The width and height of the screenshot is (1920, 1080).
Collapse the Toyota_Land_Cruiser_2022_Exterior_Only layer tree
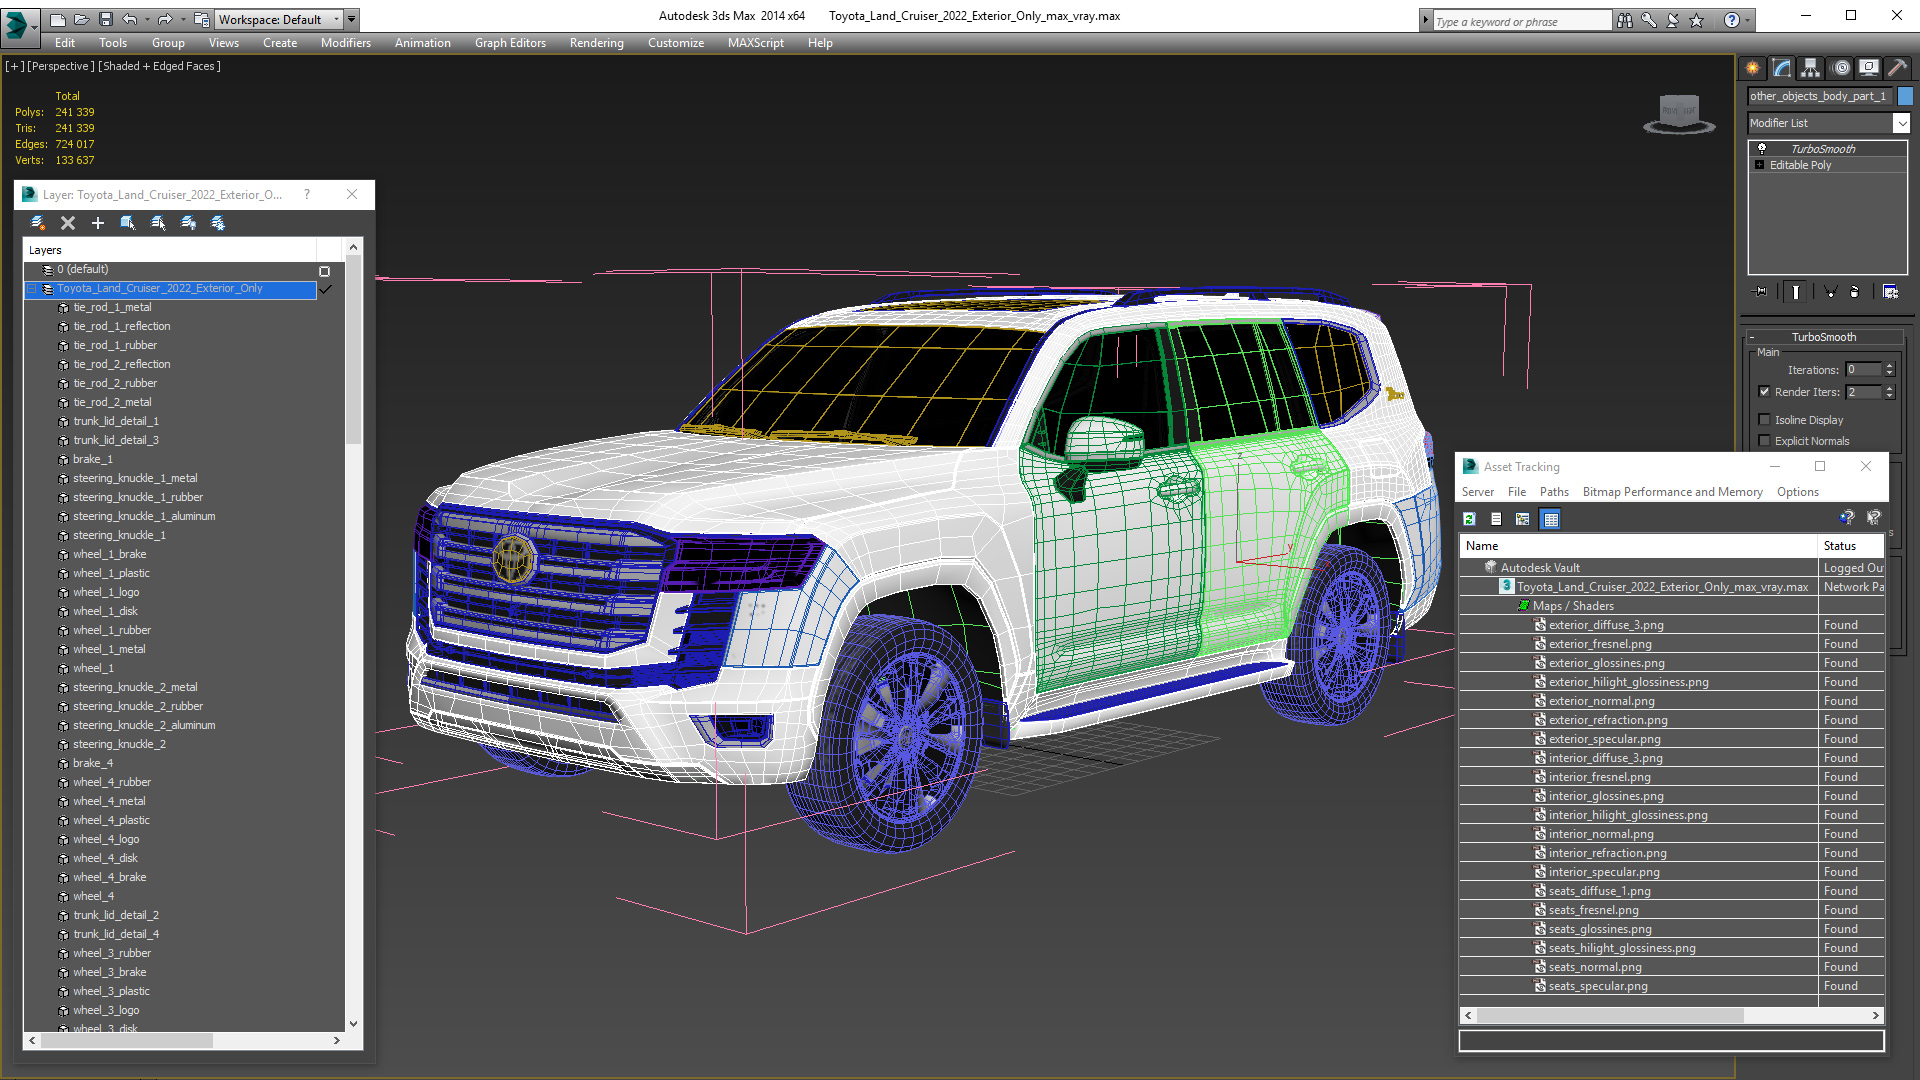[31, 289]
